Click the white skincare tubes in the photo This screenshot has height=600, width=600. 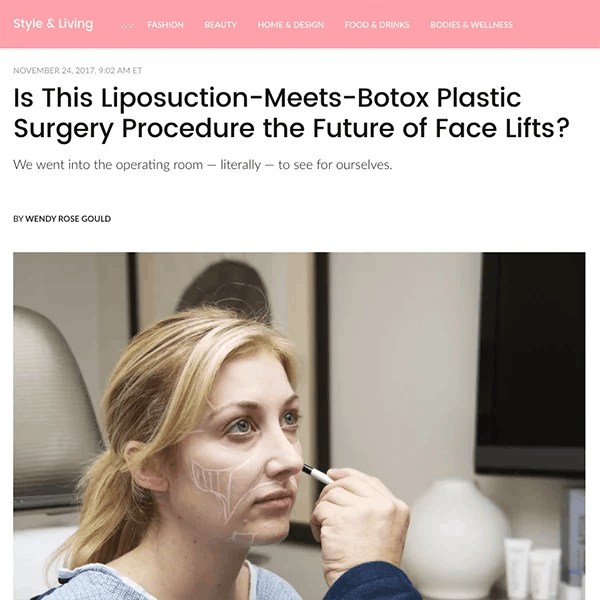click(532, 566)
